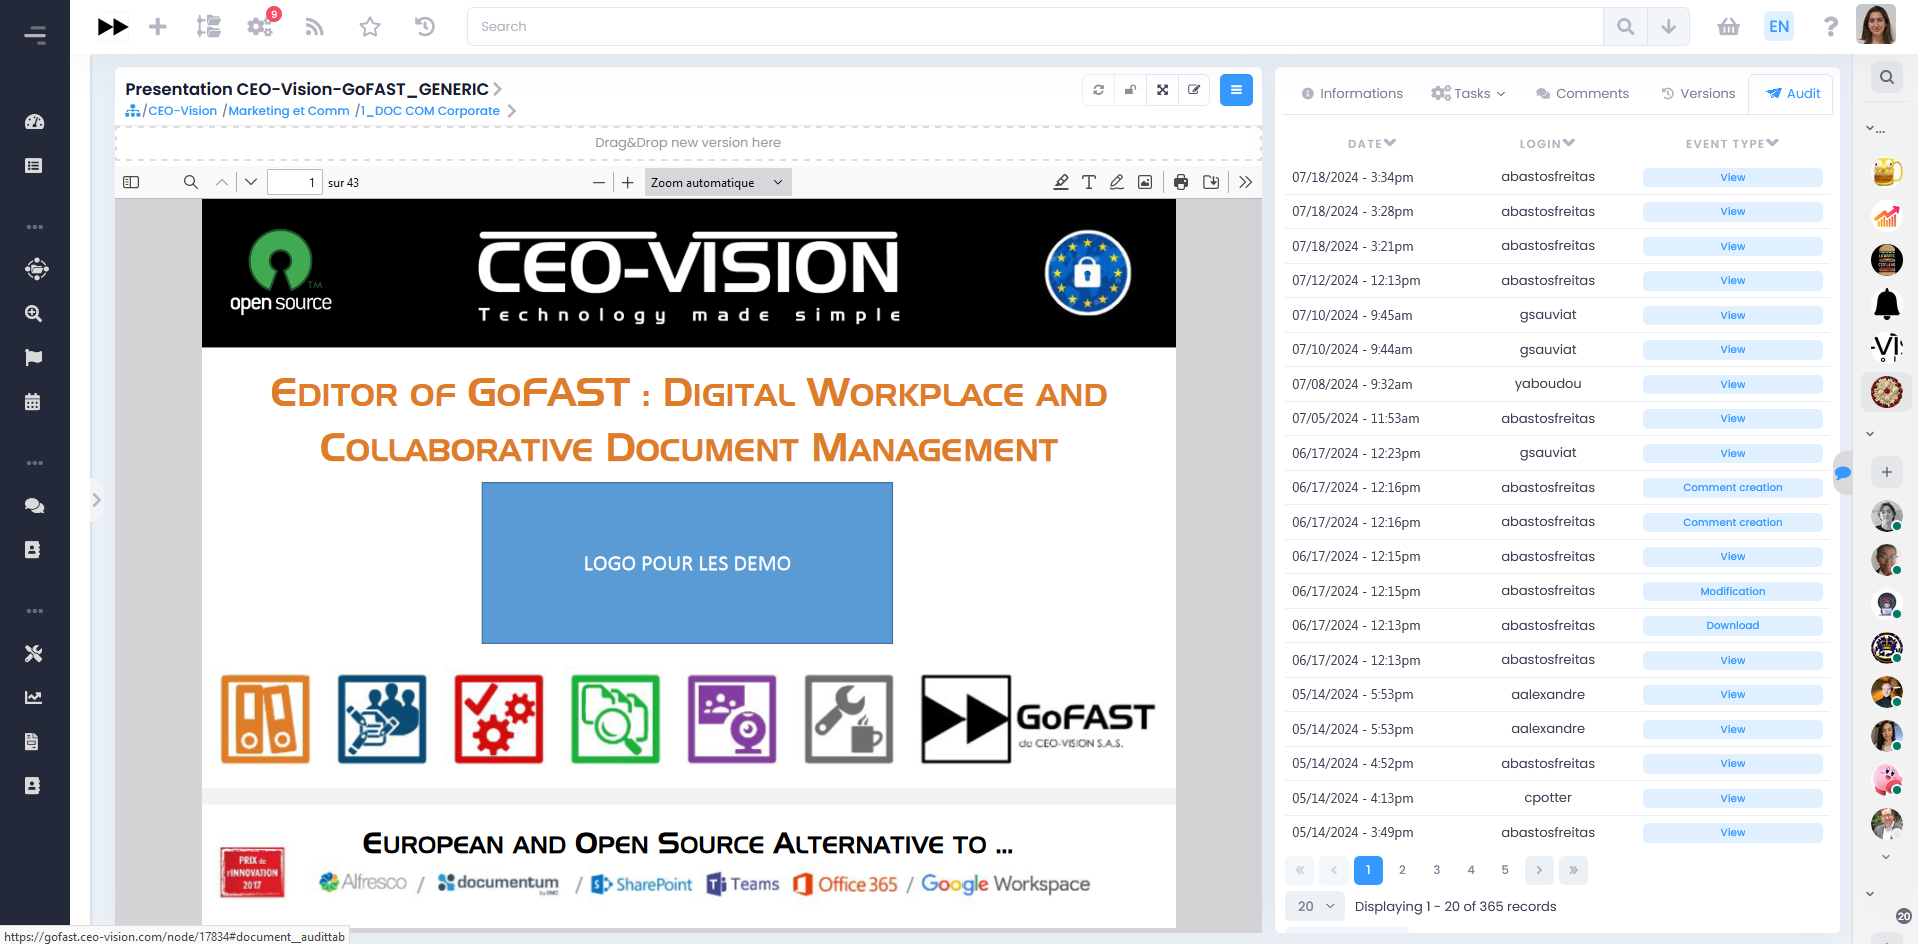Toggle the PDF viewer sidebar
The width and height of the screenshot is (1918, 944).
click(131, 182)
